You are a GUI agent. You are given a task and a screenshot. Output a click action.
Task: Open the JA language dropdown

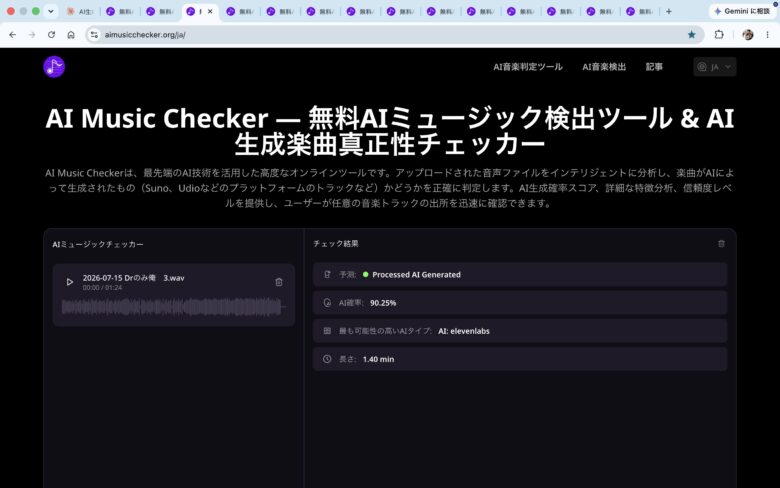[715, 67]
